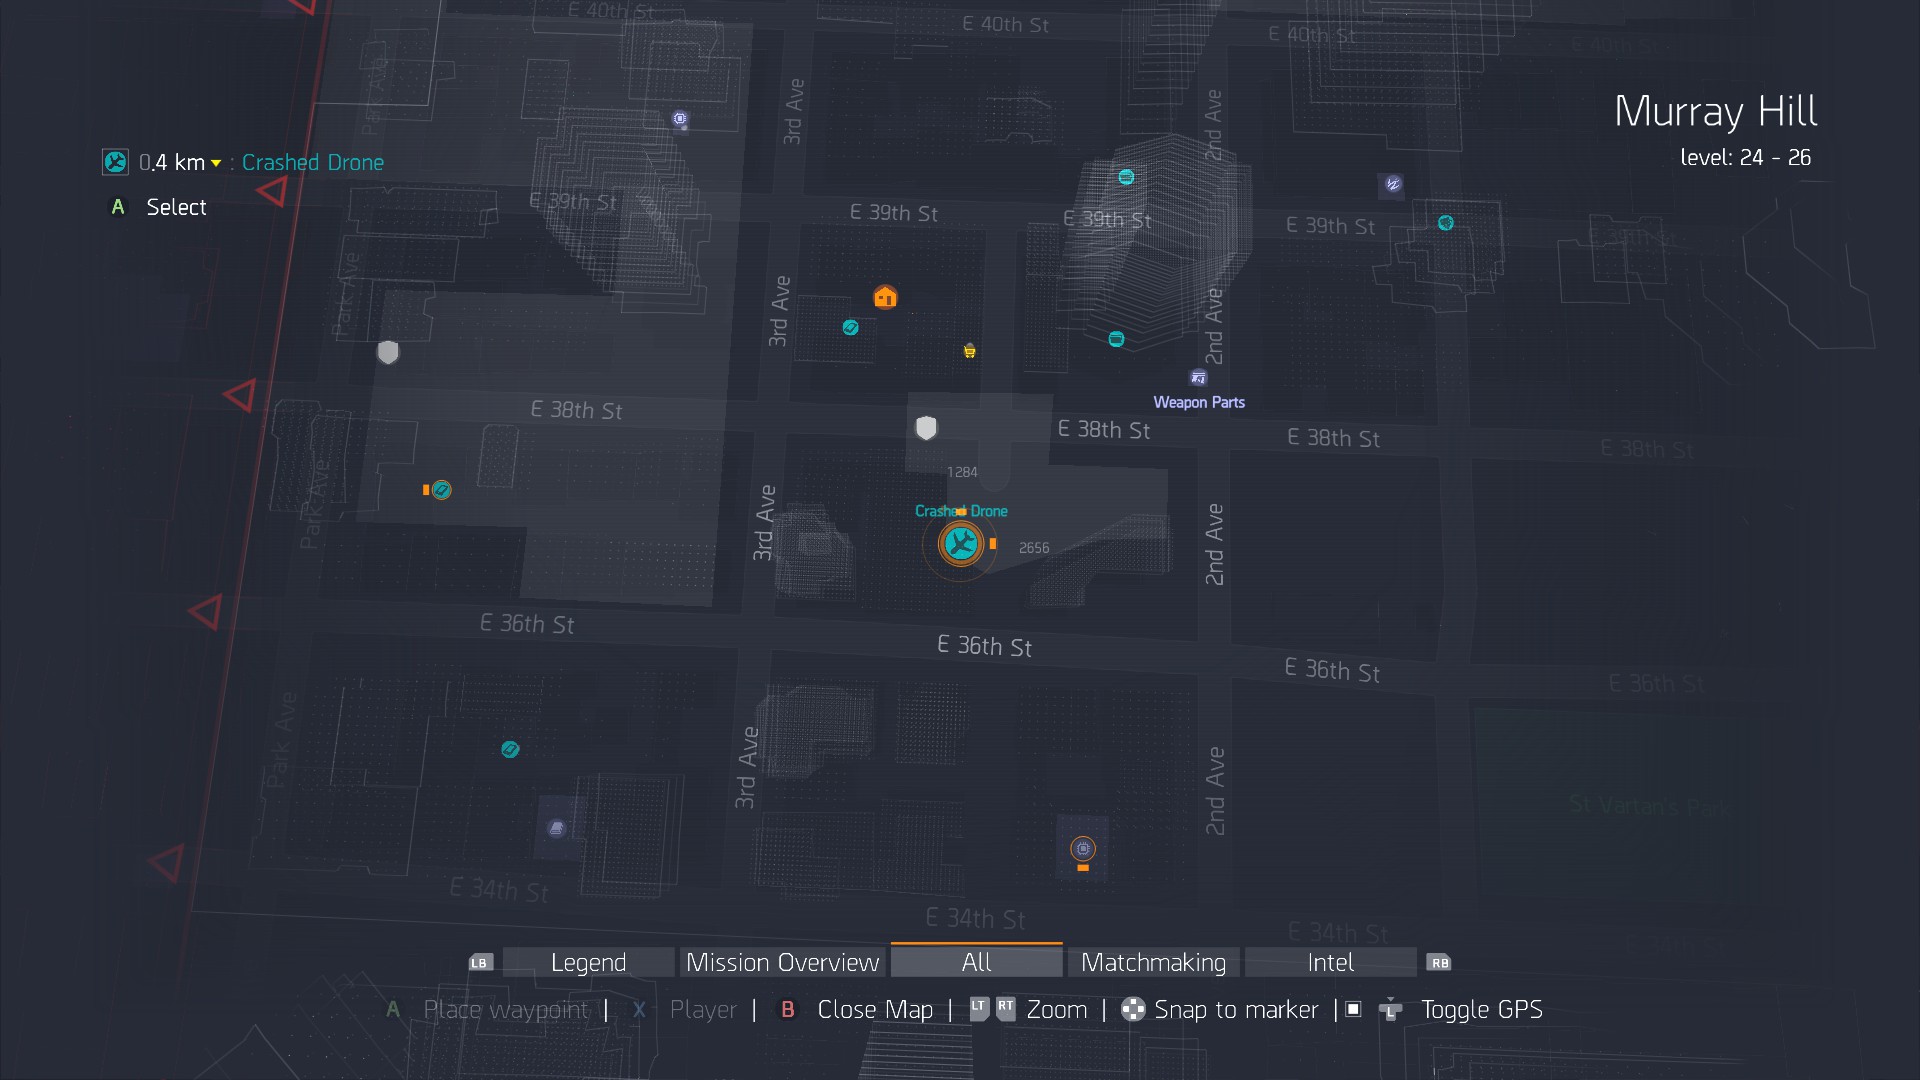The image size is (1920, 1080).
Task: Click the RB bumper icon right of Intel
Action: 1439,963
